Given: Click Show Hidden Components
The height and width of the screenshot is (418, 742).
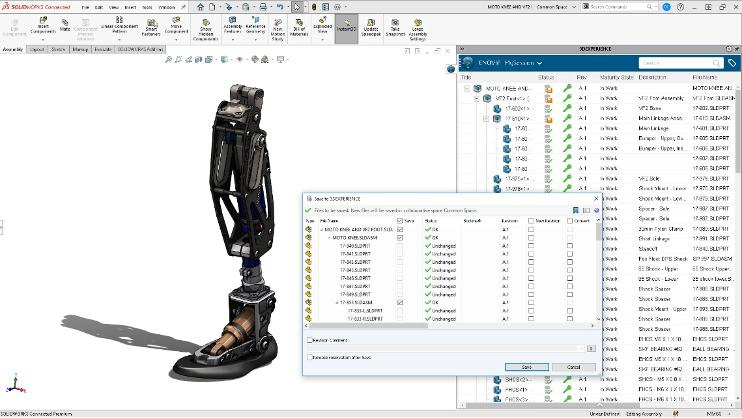Looking at the screenshot, I should coord(205,30).
